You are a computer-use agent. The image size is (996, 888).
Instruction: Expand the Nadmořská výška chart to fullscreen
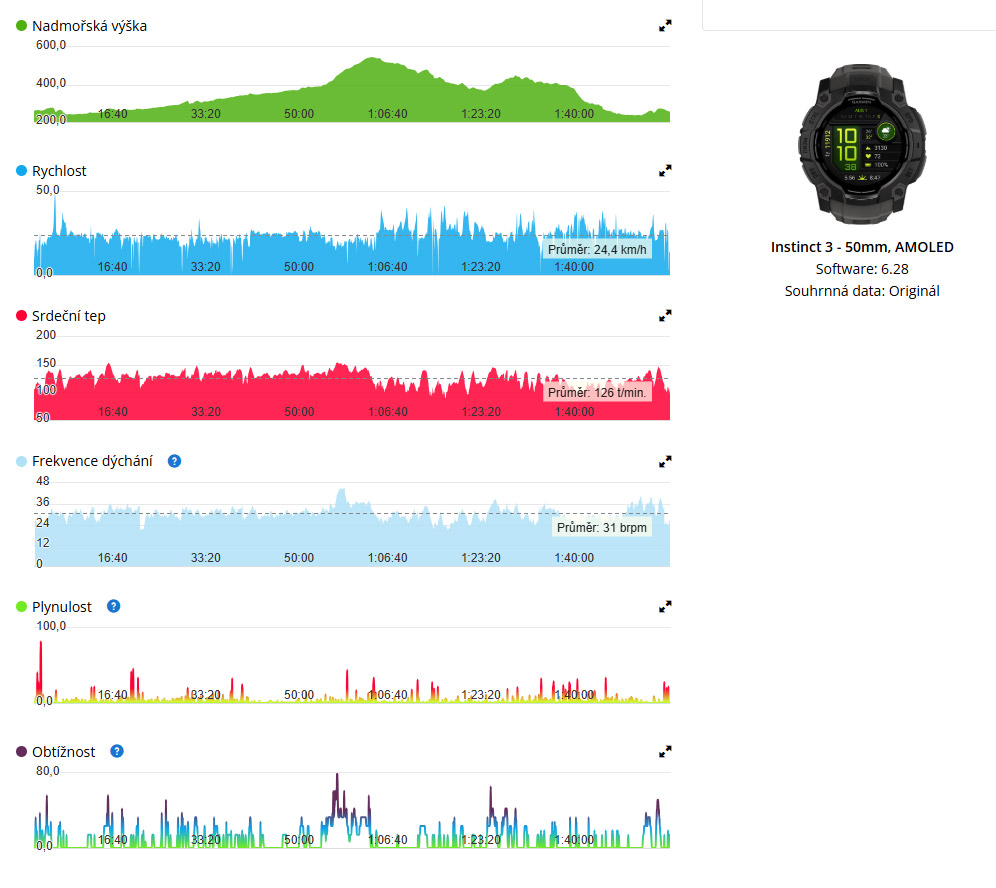coord(665,26)
